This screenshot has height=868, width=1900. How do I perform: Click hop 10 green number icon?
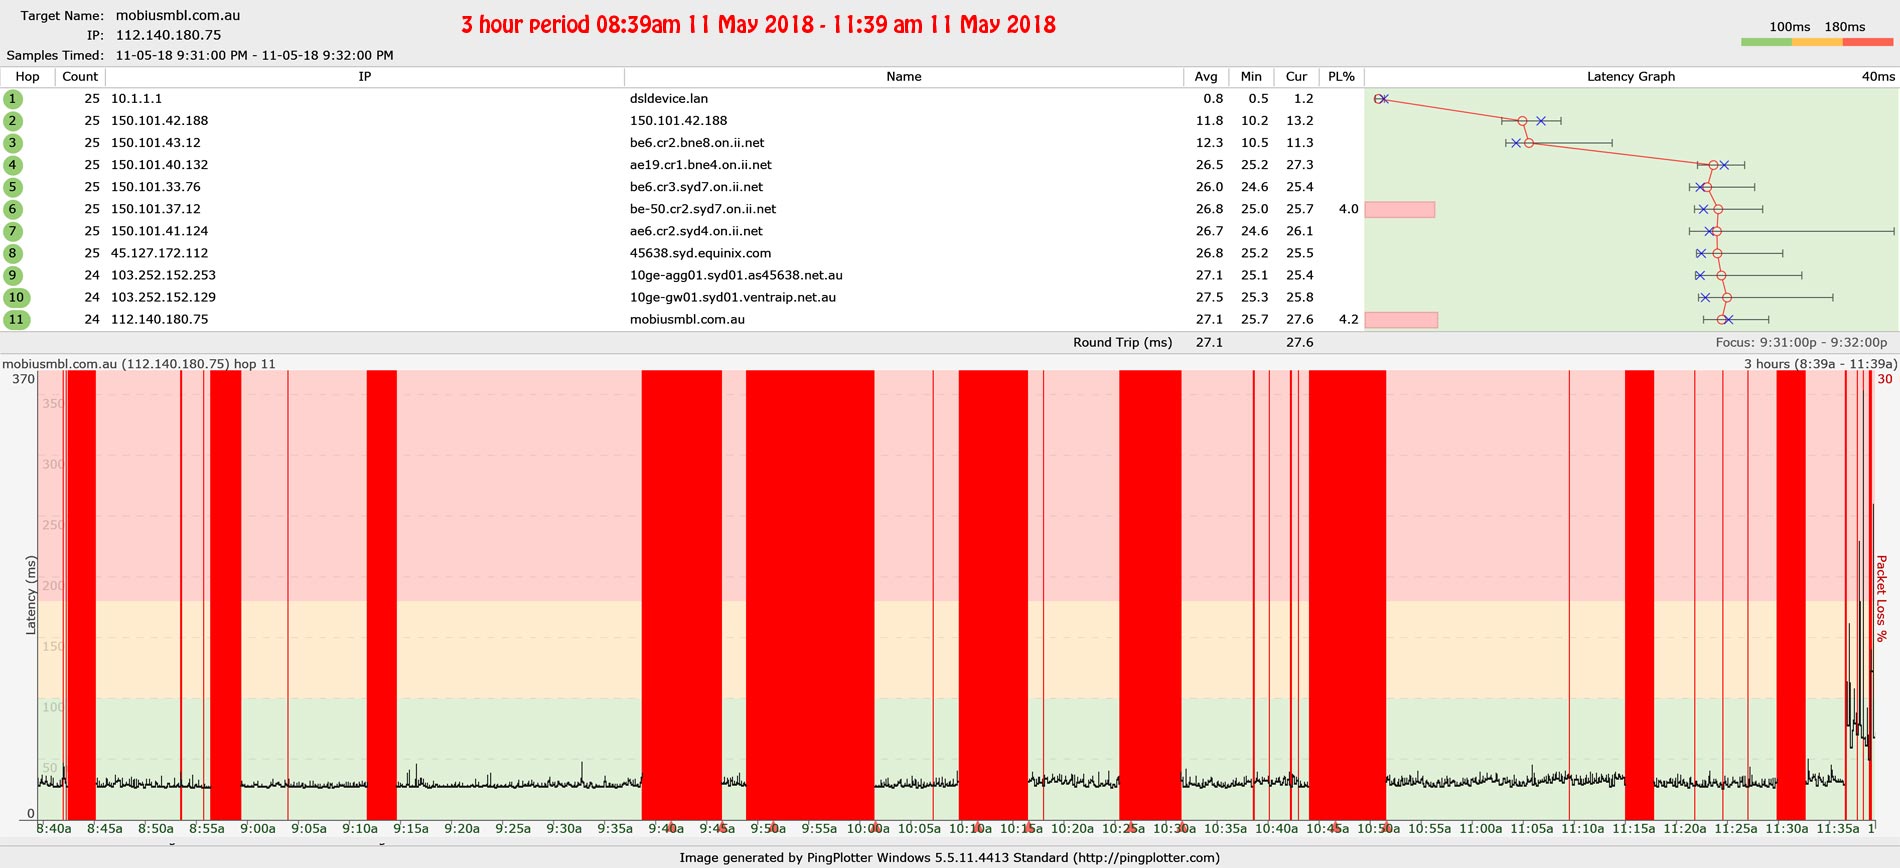[16, 297]
